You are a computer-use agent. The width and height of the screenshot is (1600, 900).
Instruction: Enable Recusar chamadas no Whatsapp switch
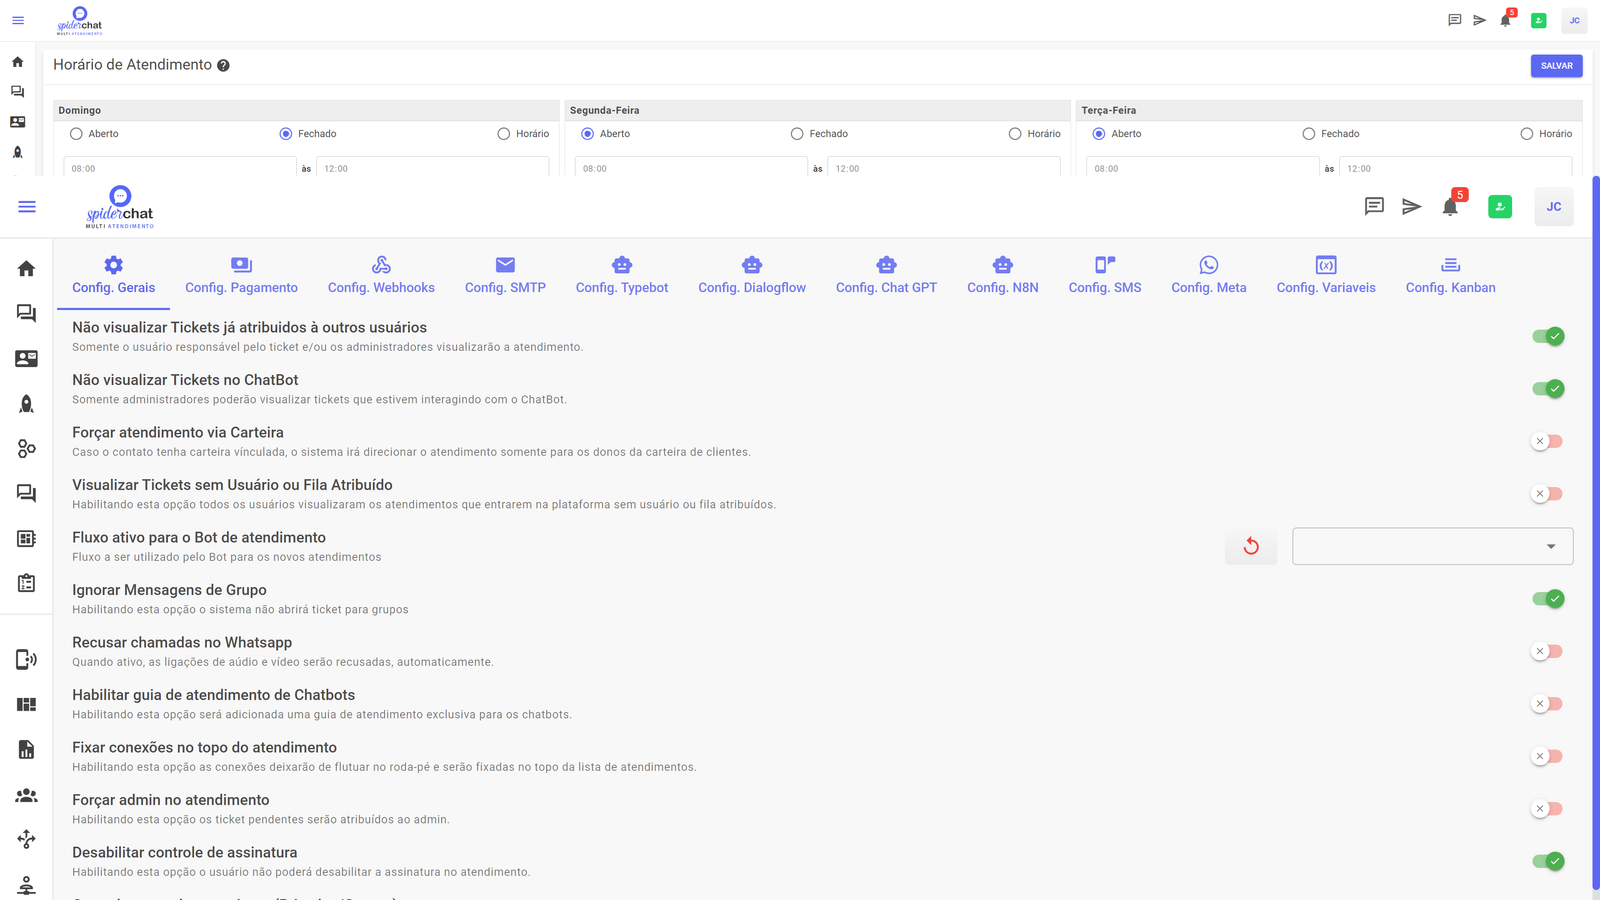tap(1547, 651)
